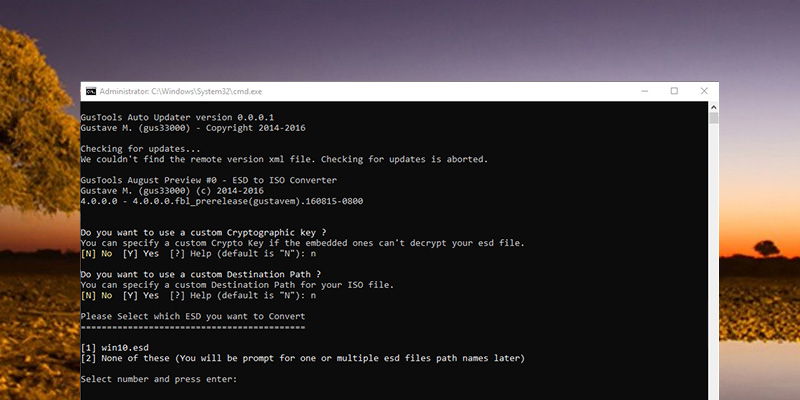
Task: Click the vertical scrollbar thumb in the console
Action: tap(713, 118)
